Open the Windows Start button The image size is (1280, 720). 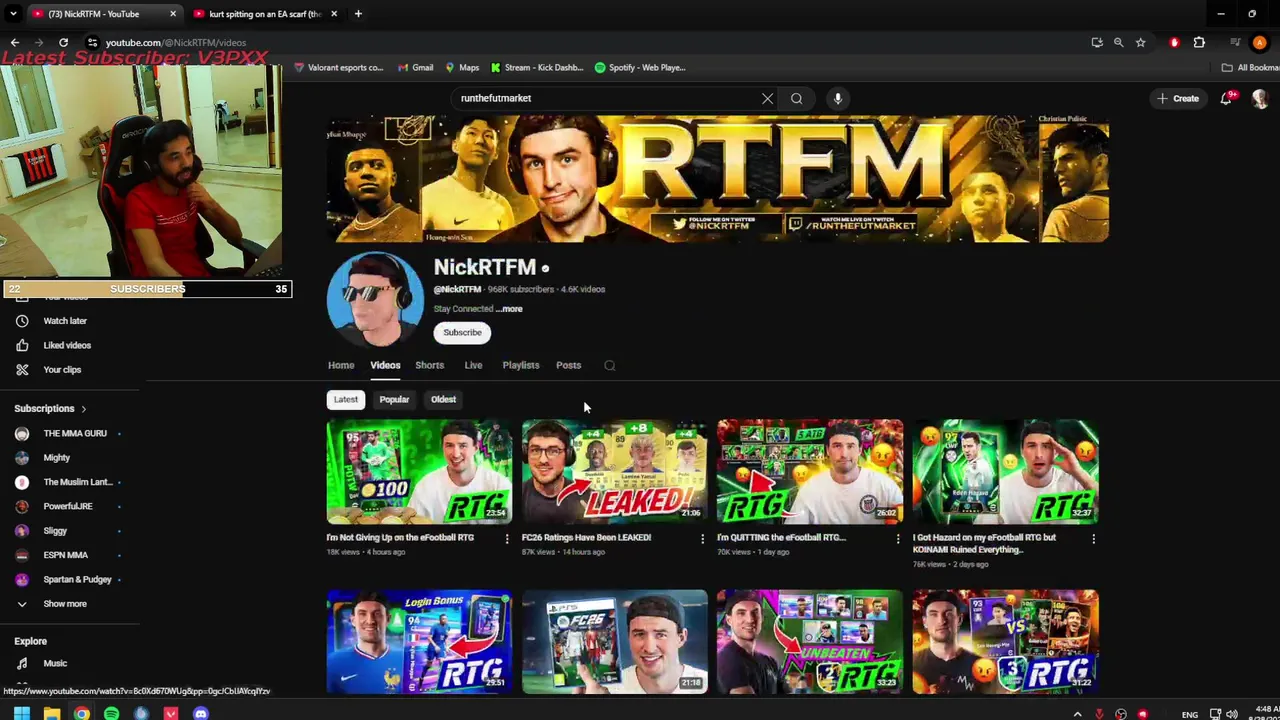click(21, 713)
